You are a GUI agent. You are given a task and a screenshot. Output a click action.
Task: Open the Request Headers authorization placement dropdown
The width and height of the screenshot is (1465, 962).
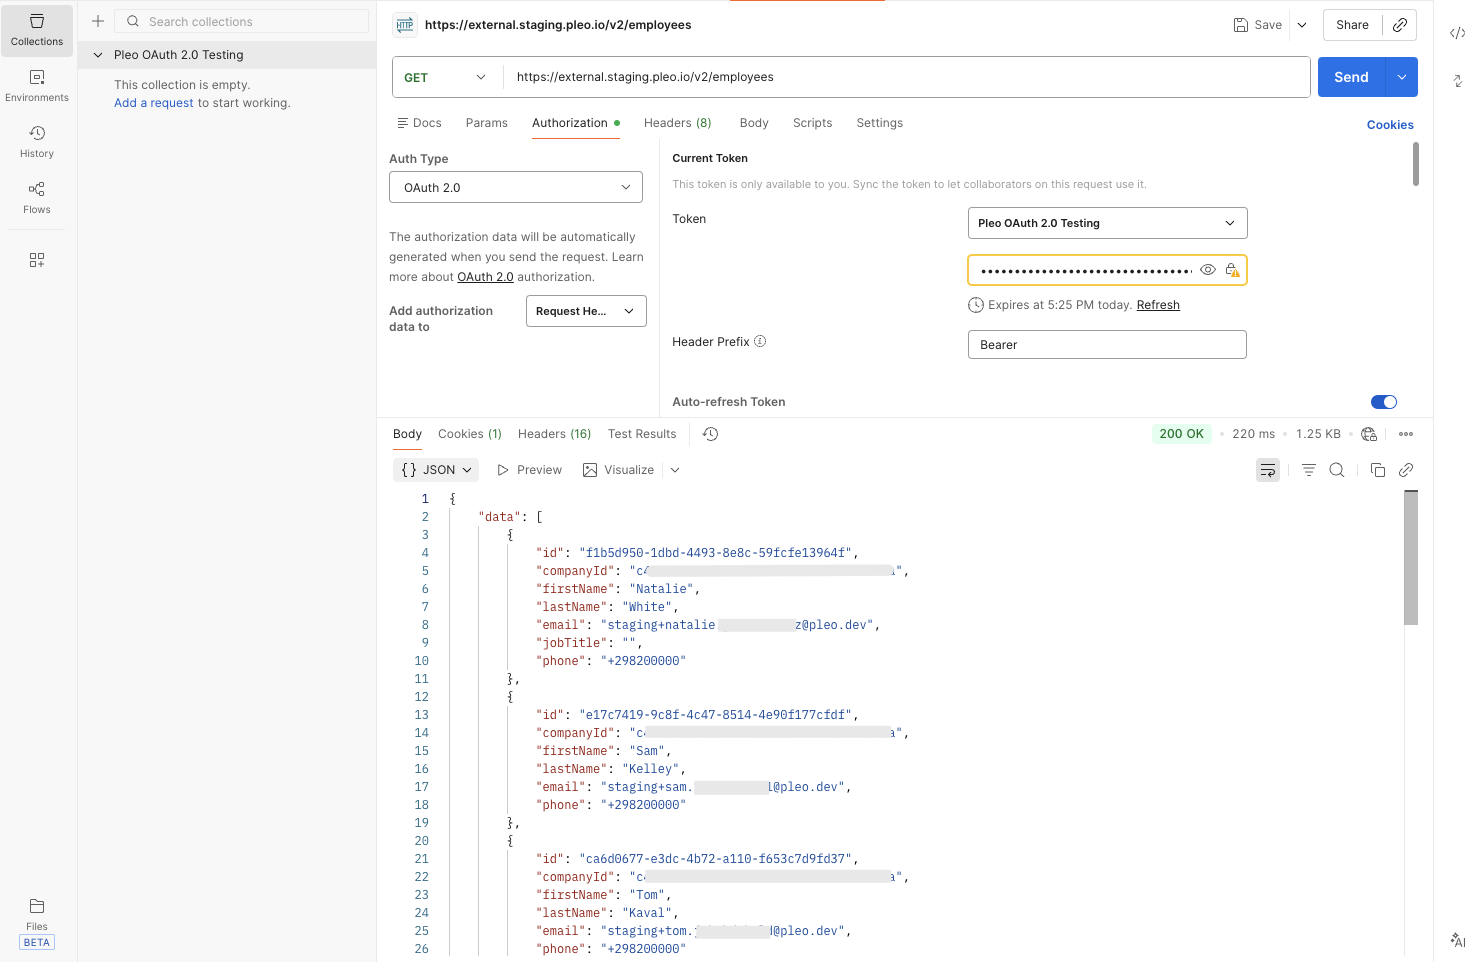[x=586, y=311]
